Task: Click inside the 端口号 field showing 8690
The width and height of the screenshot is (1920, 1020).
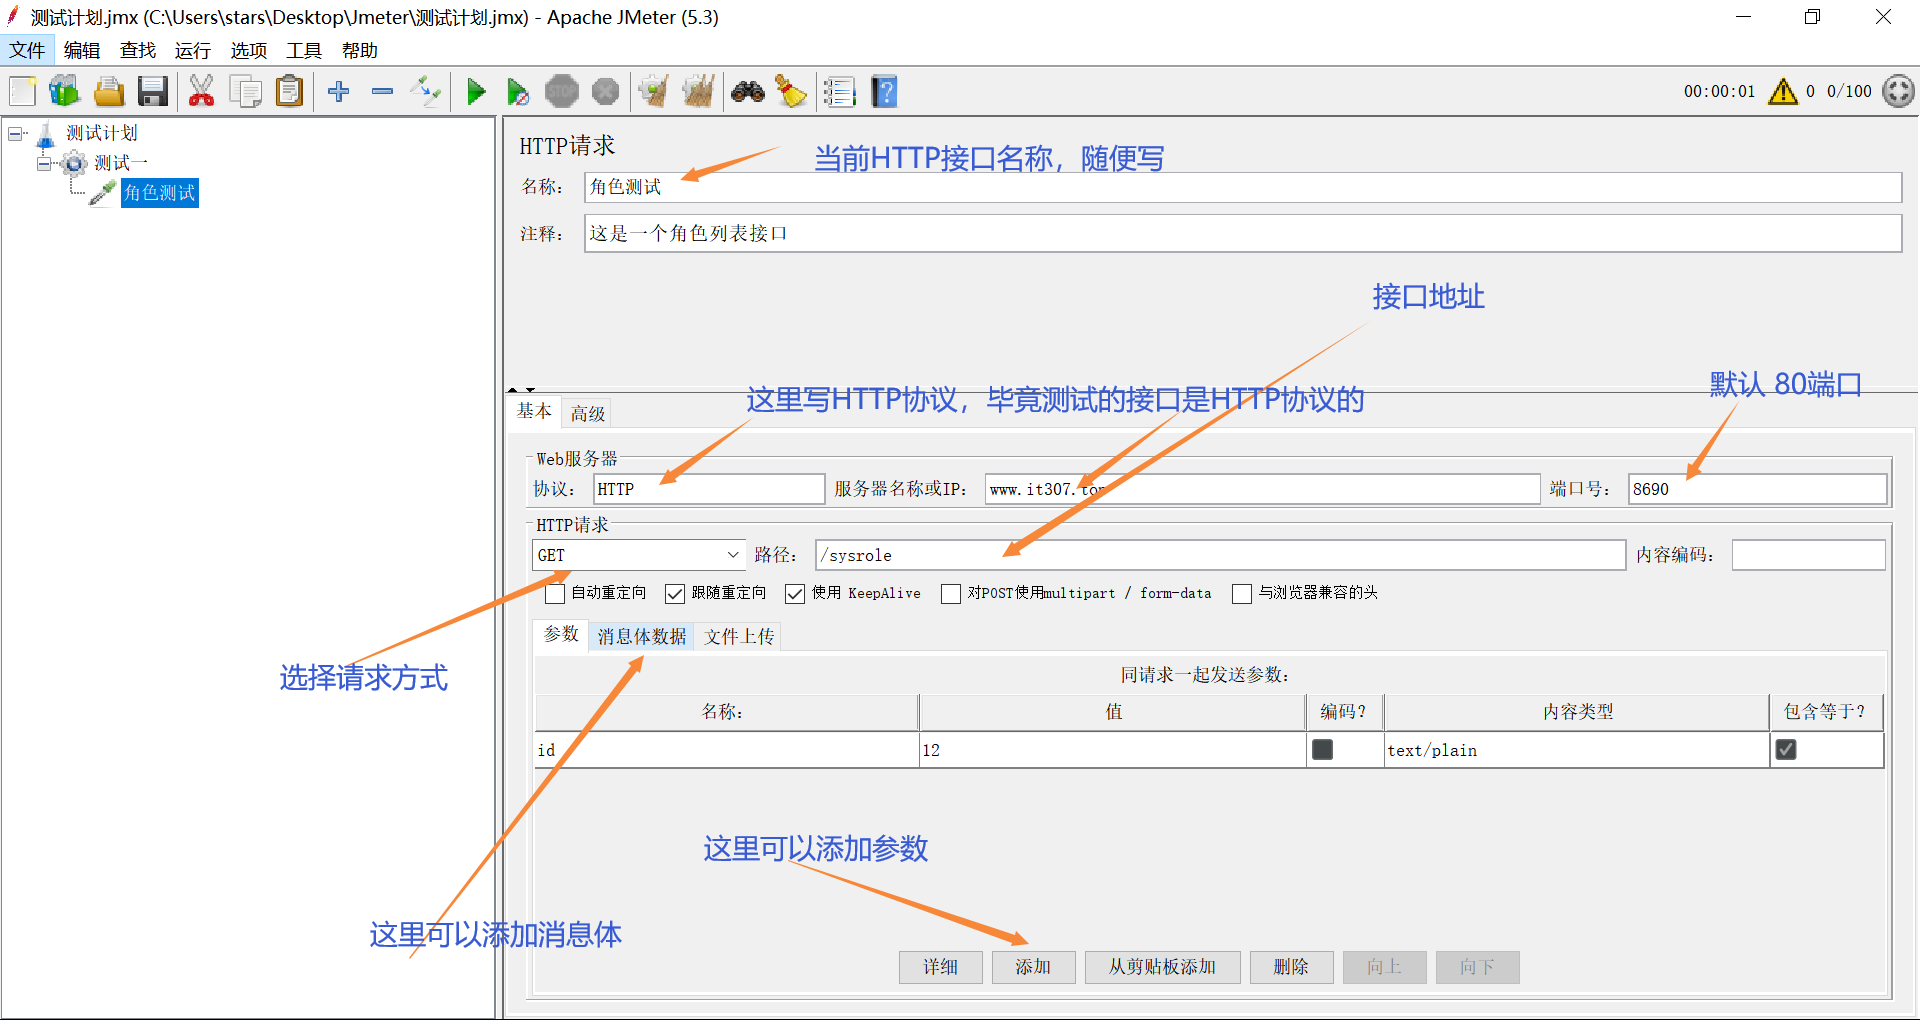Action: pyautogui.click(x=1755, y=489)
